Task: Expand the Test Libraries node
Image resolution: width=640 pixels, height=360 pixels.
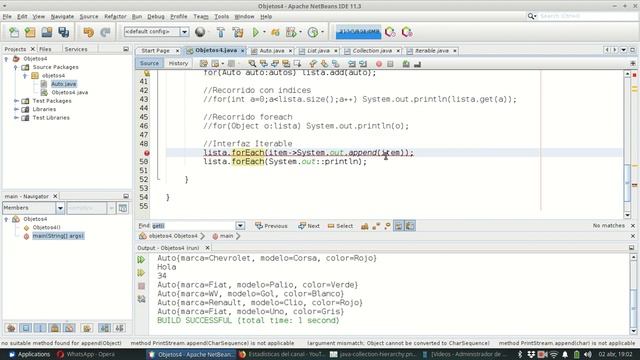Action: click(16, 118)
